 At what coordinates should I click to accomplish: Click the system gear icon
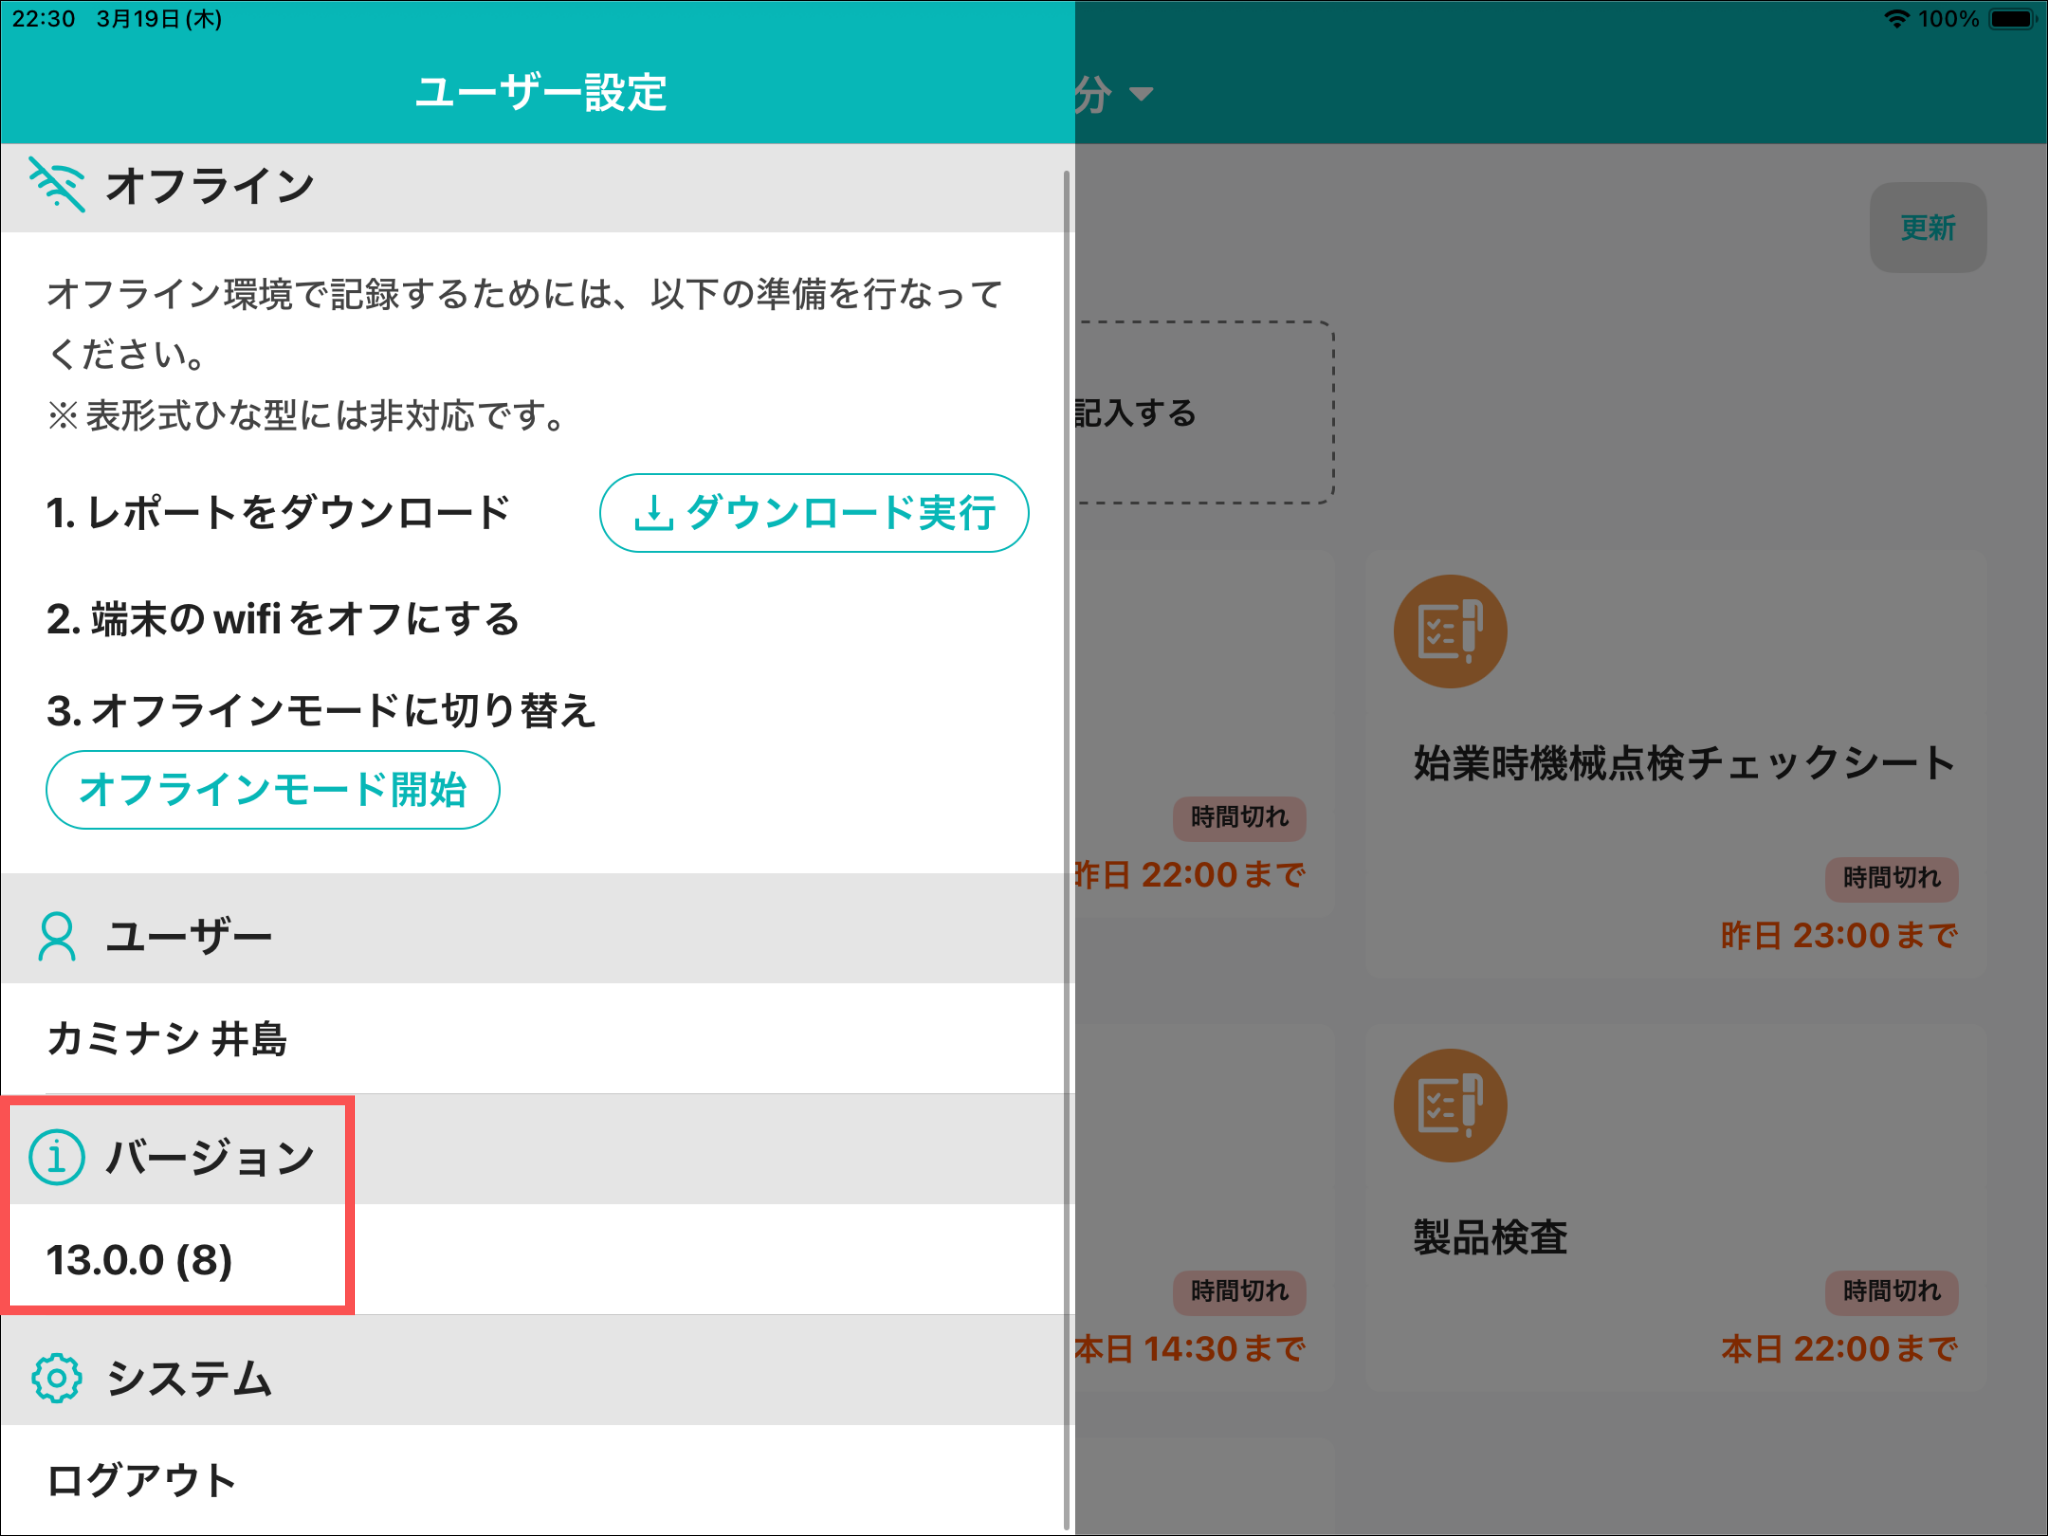[57, 1378]
